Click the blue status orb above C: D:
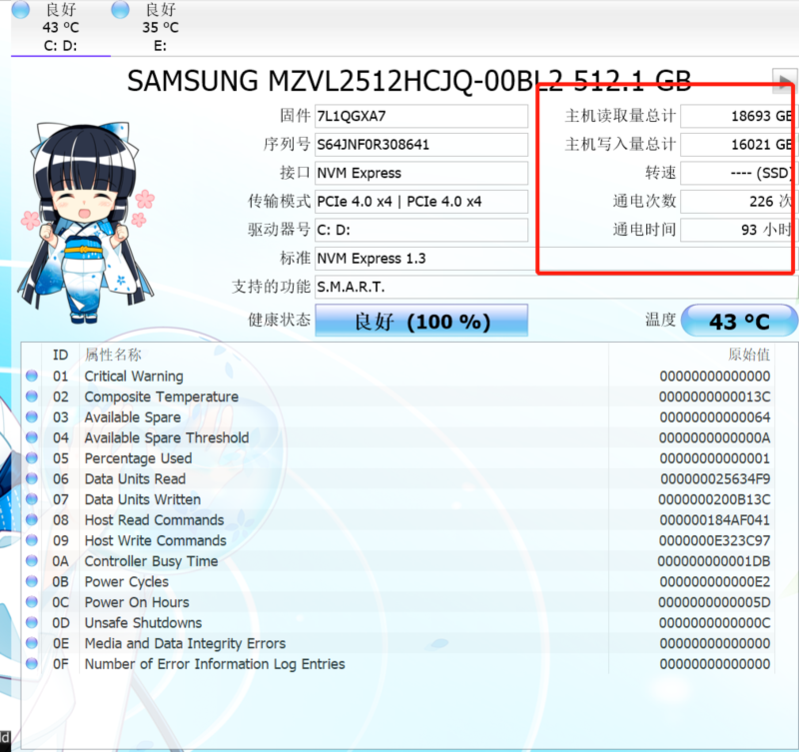Screen dimensions: 799x752 click(x=21, y=10)
